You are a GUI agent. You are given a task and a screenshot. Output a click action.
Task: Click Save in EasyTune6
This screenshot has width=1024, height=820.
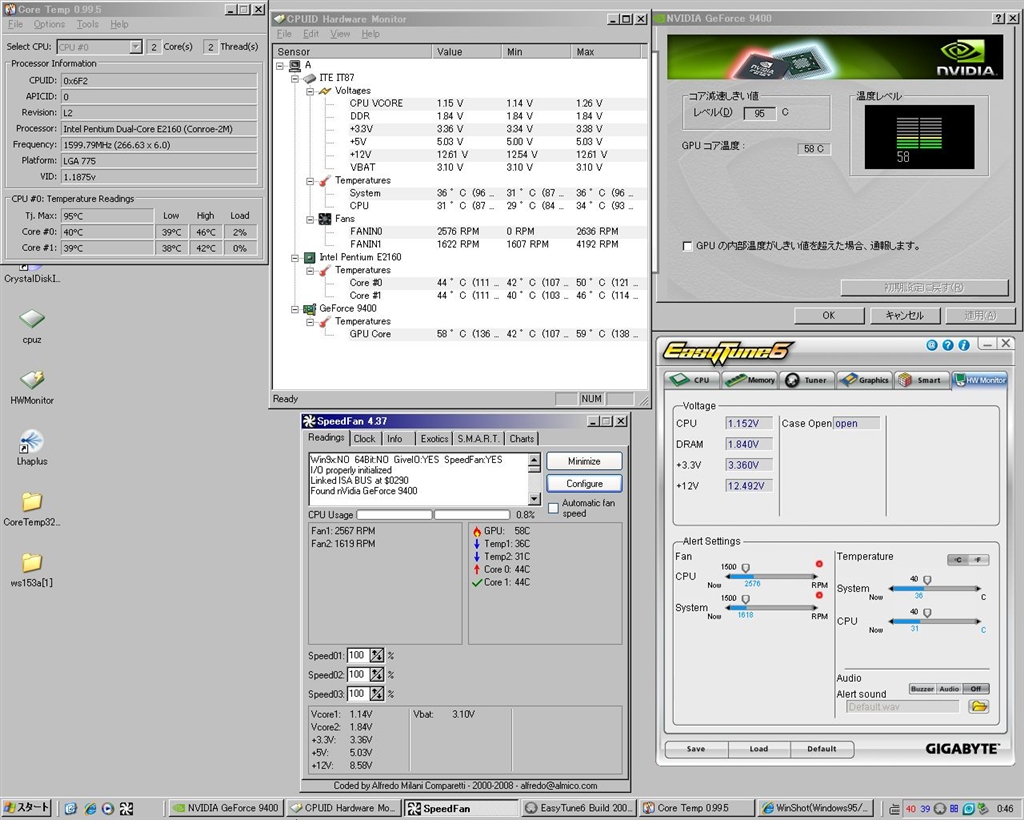coord(696,748)
